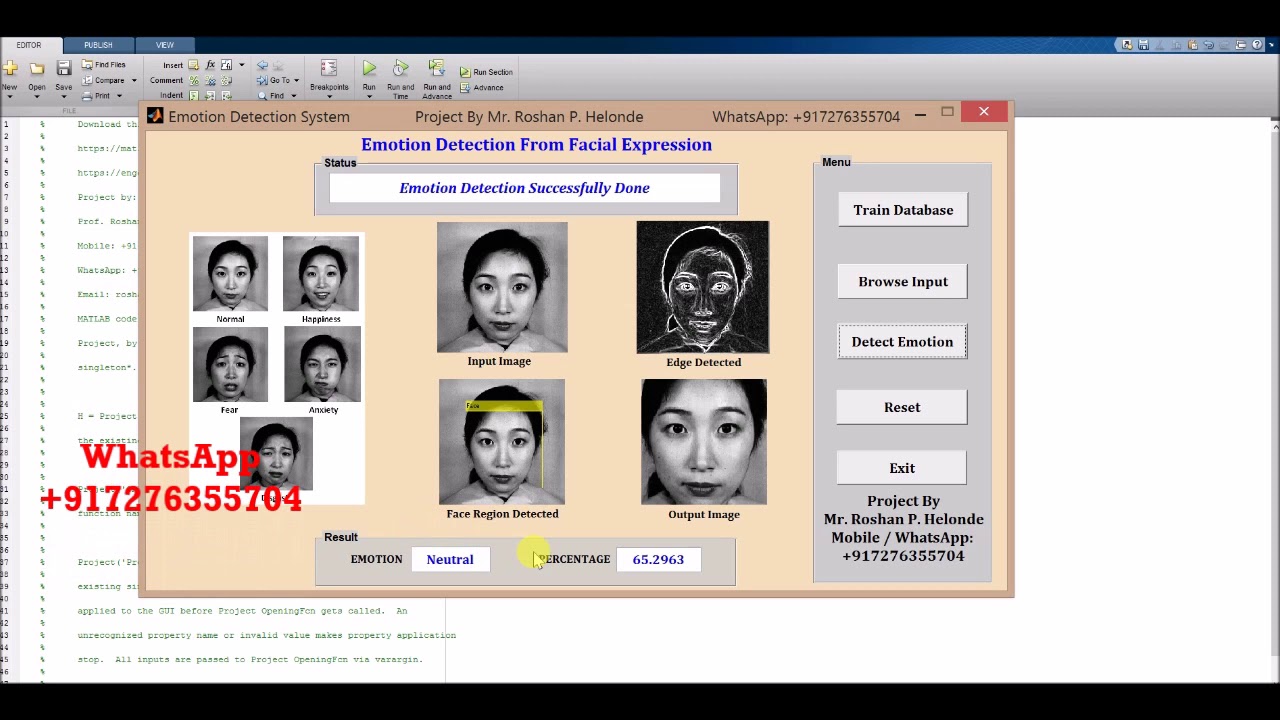Expand the Print dropdown arrow

119,96
